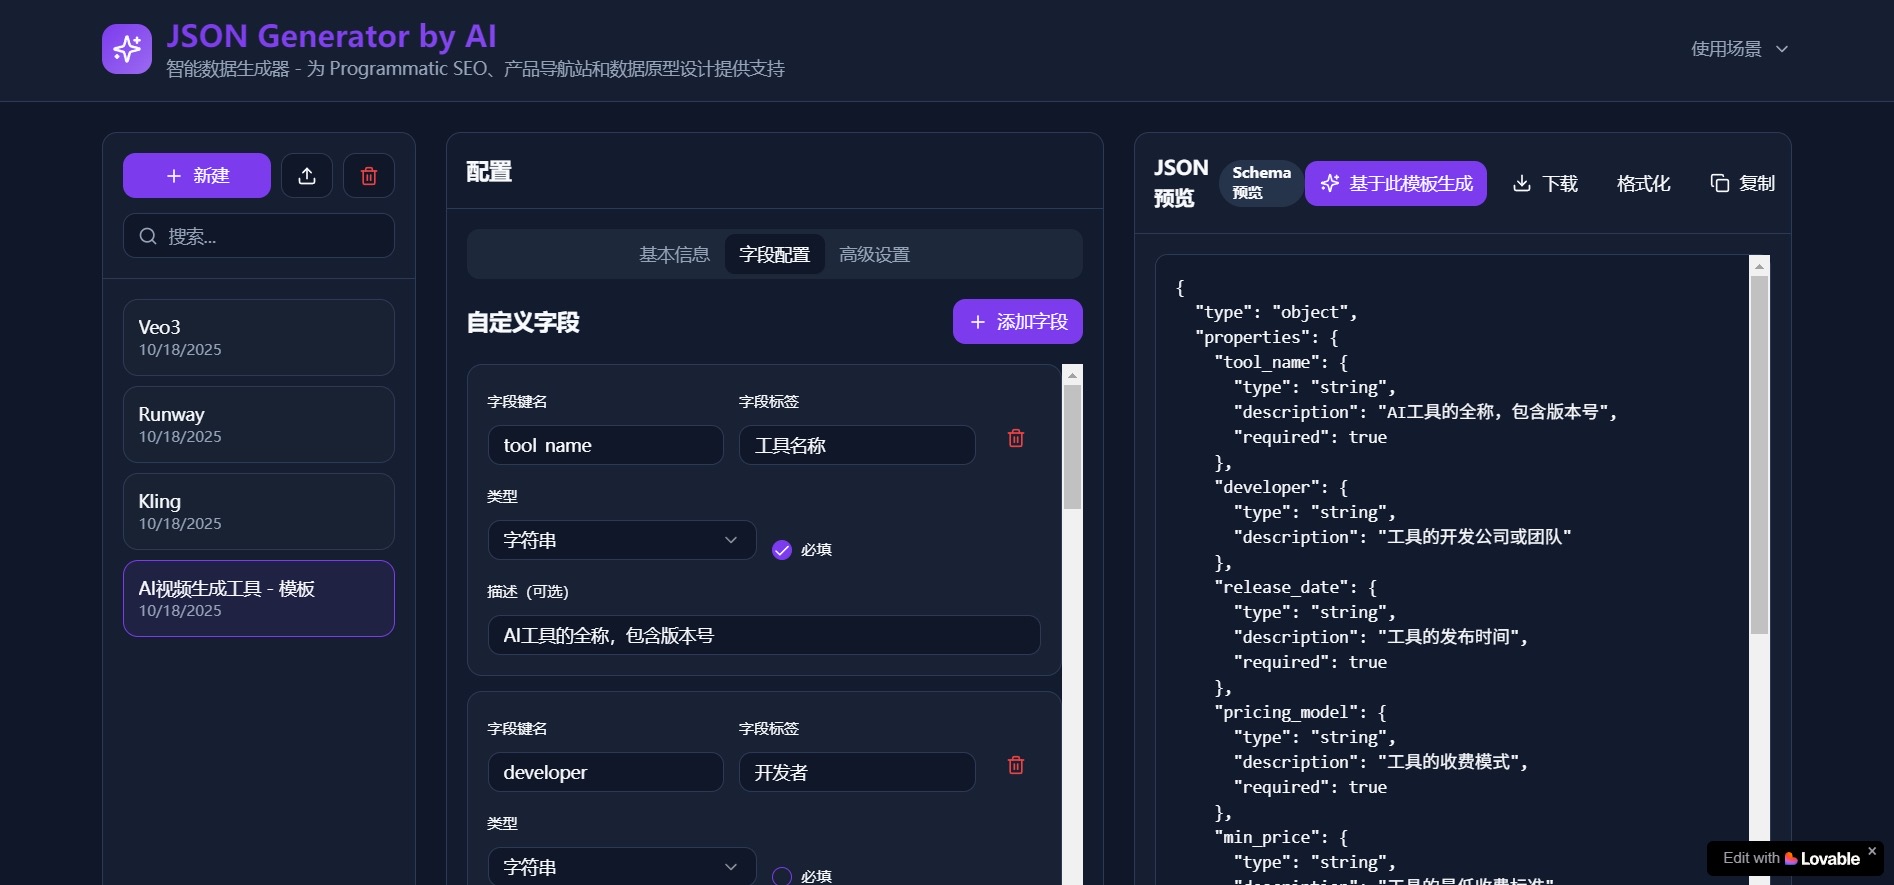Screen dimensions: 1894x885
Task: Click 添加字段 to add a field
Action: click(1018, 322)
